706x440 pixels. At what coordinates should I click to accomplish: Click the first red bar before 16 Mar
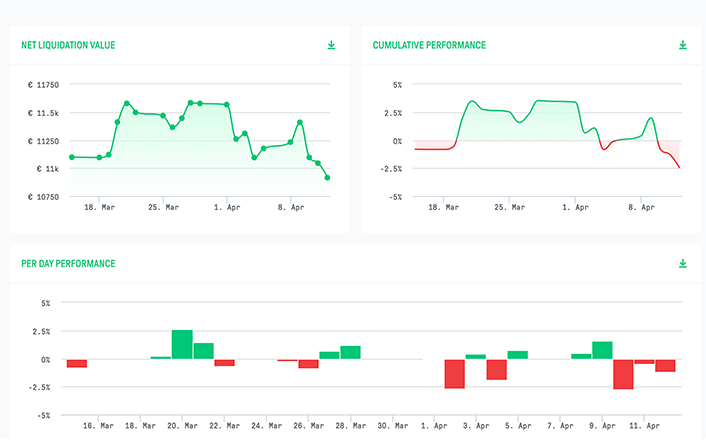pyautogui.click(x=77, y=363)
